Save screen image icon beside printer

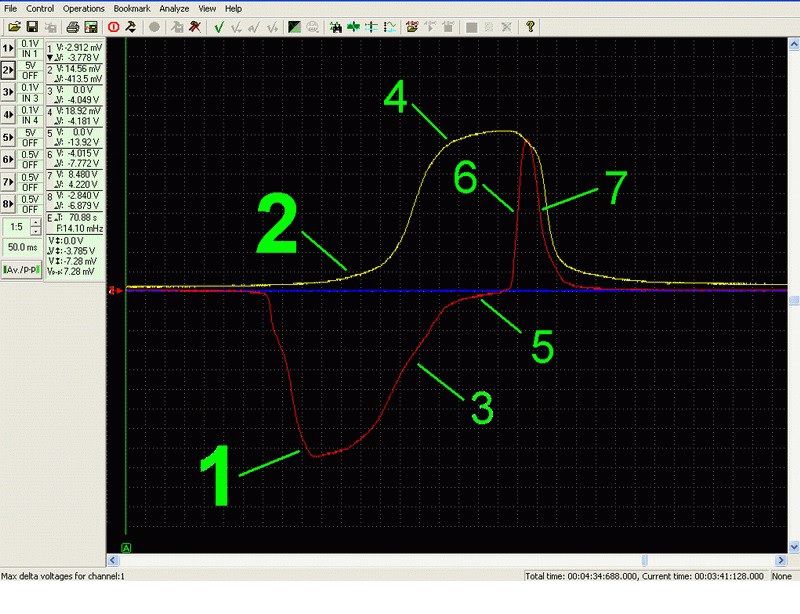[91, 27]
